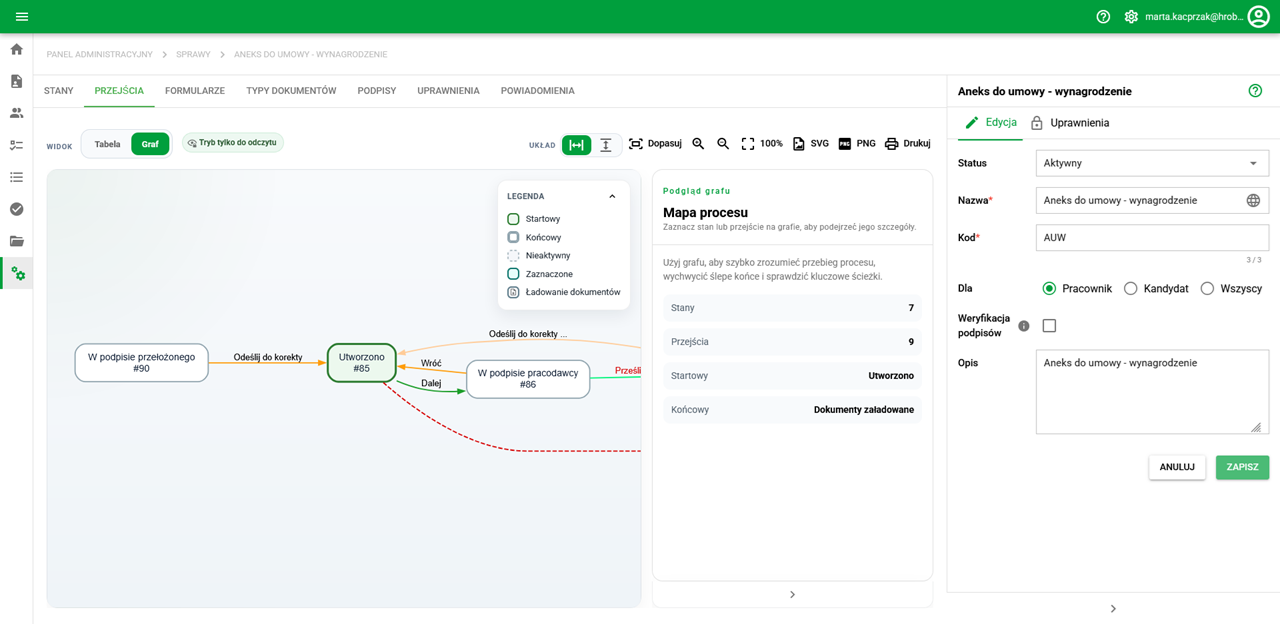Viewport: 1280px width, 624px height.
Task: Open the Uprawnienia tab in the main tab row
Action: (x=448, y=91)
